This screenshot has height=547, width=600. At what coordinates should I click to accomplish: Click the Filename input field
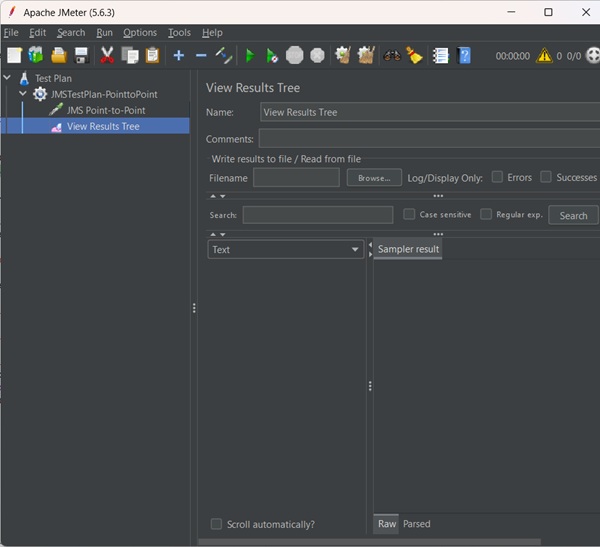tap(296, 177)
